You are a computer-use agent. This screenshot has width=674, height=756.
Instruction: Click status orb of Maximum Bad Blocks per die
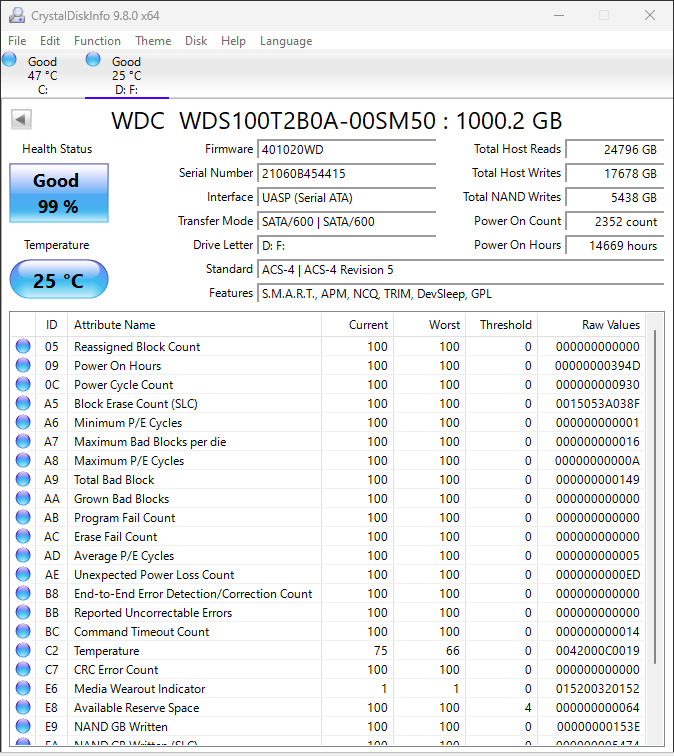click(x=23, y=441)
